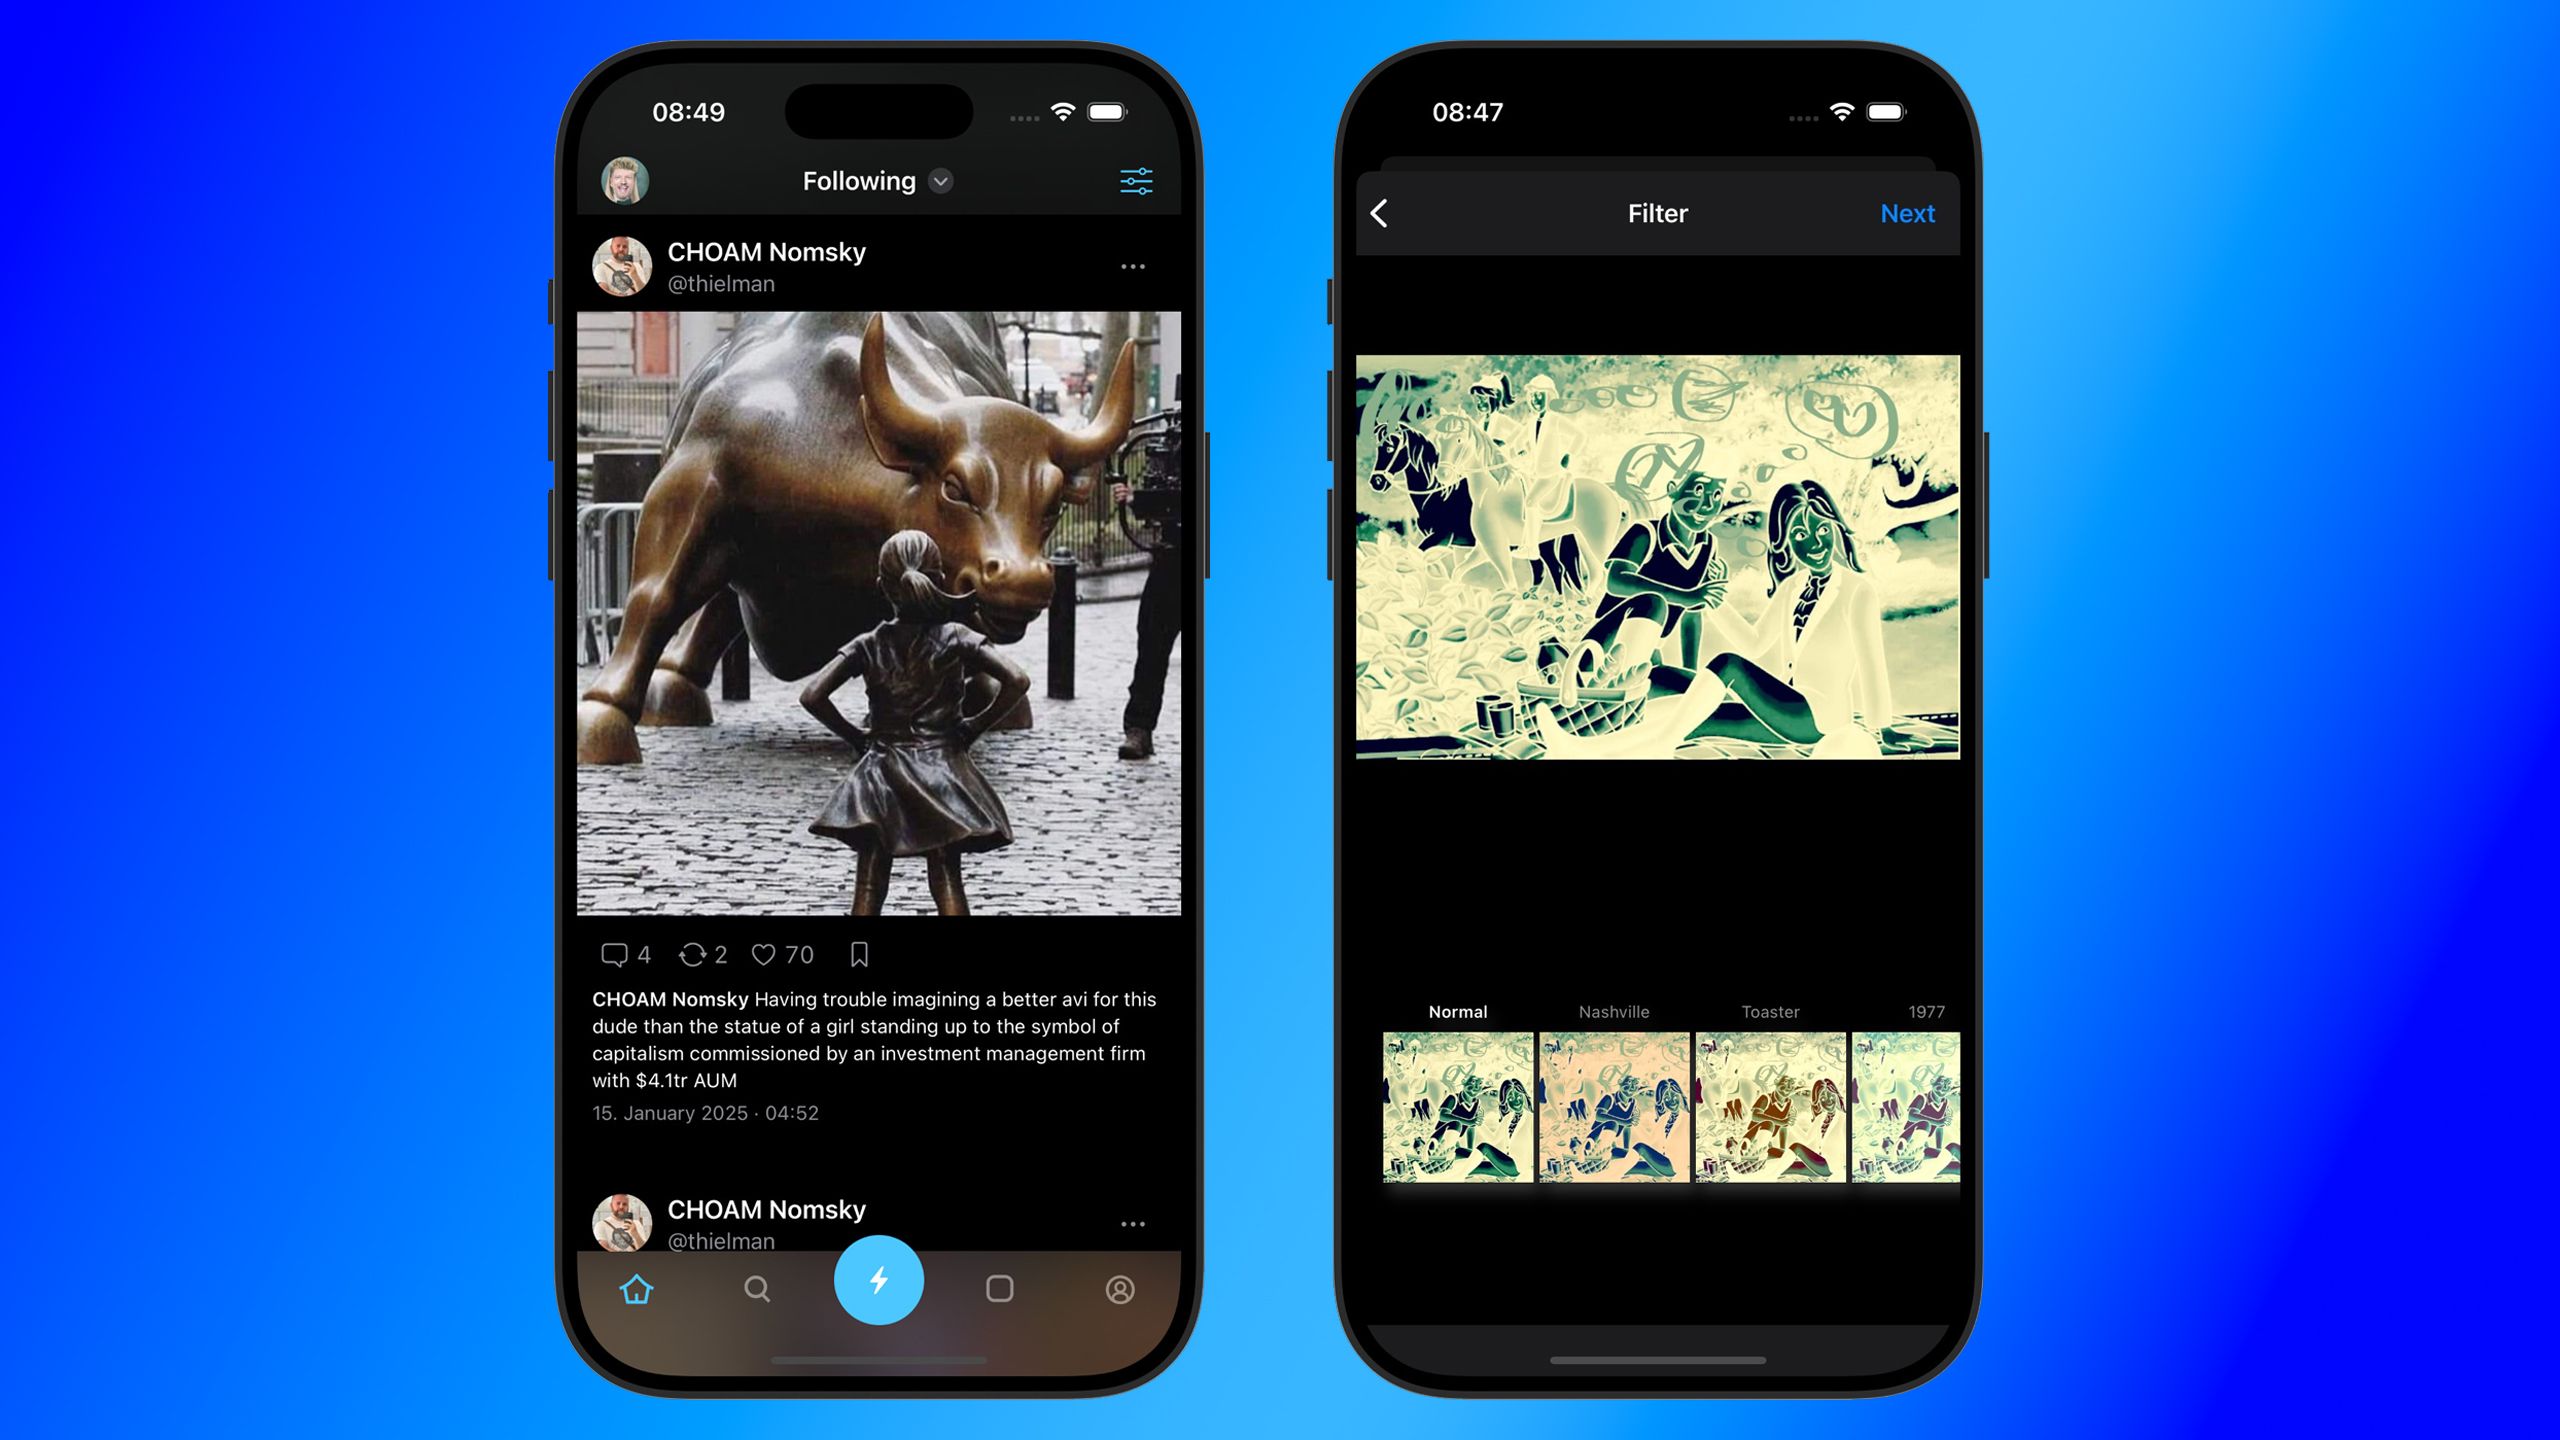
Task: Tap the feed filter sliders icon
Action: point(1138,181)
